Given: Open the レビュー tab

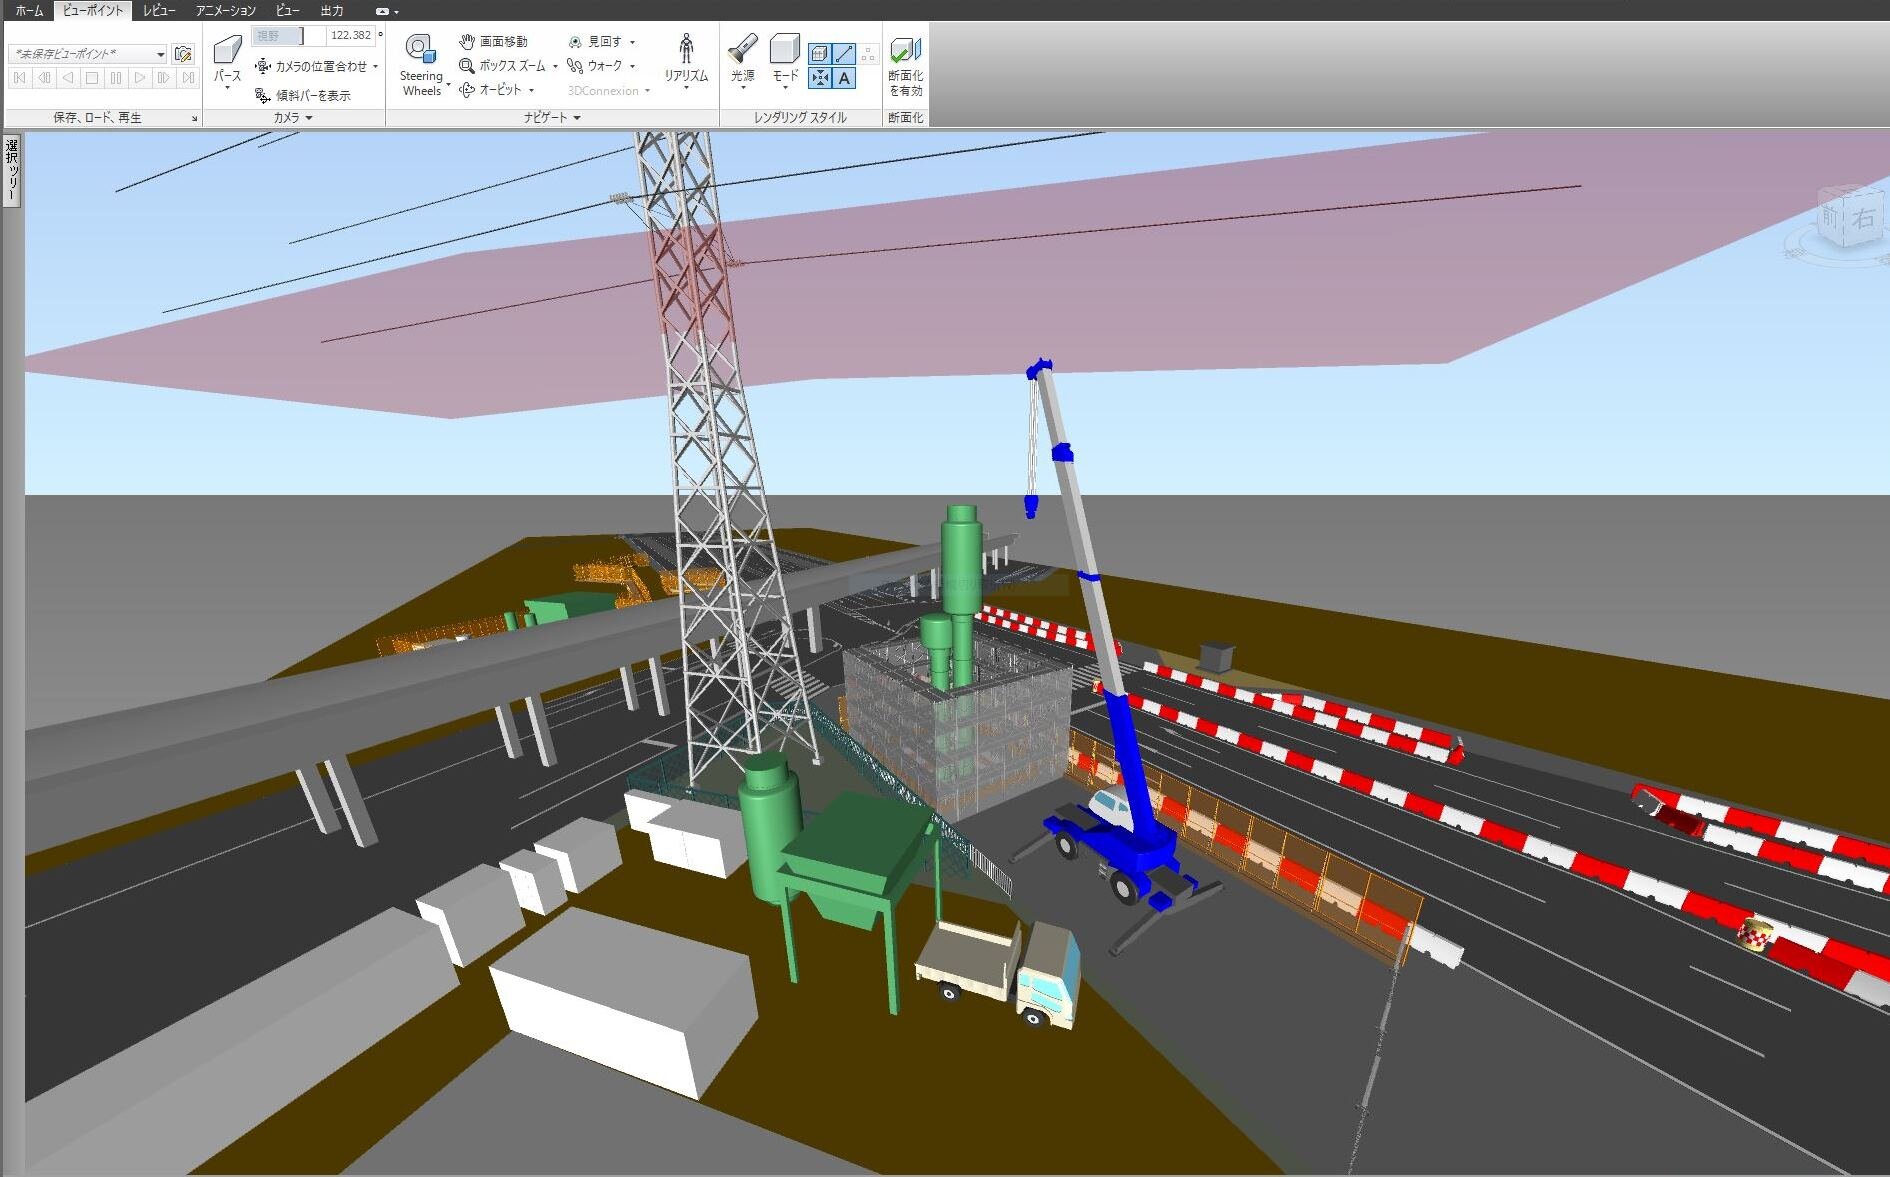Looking at the screenshot, I should (159, 11).
